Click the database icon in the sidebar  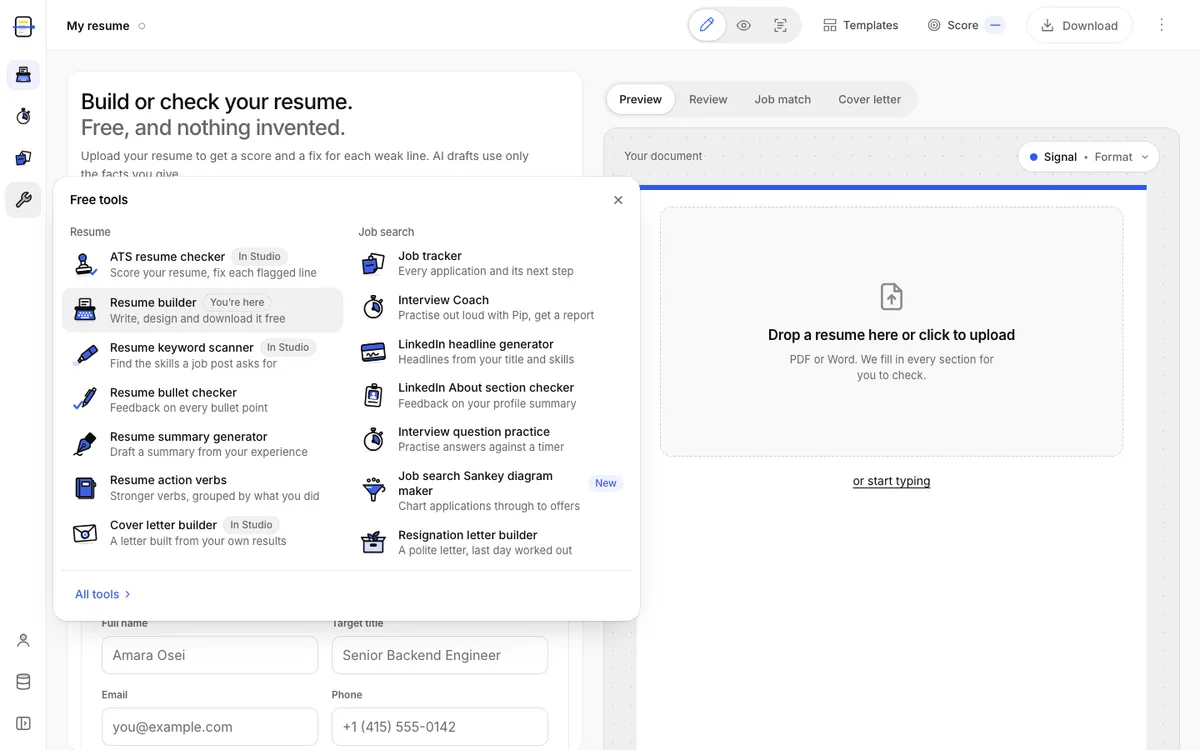point(23,682)
